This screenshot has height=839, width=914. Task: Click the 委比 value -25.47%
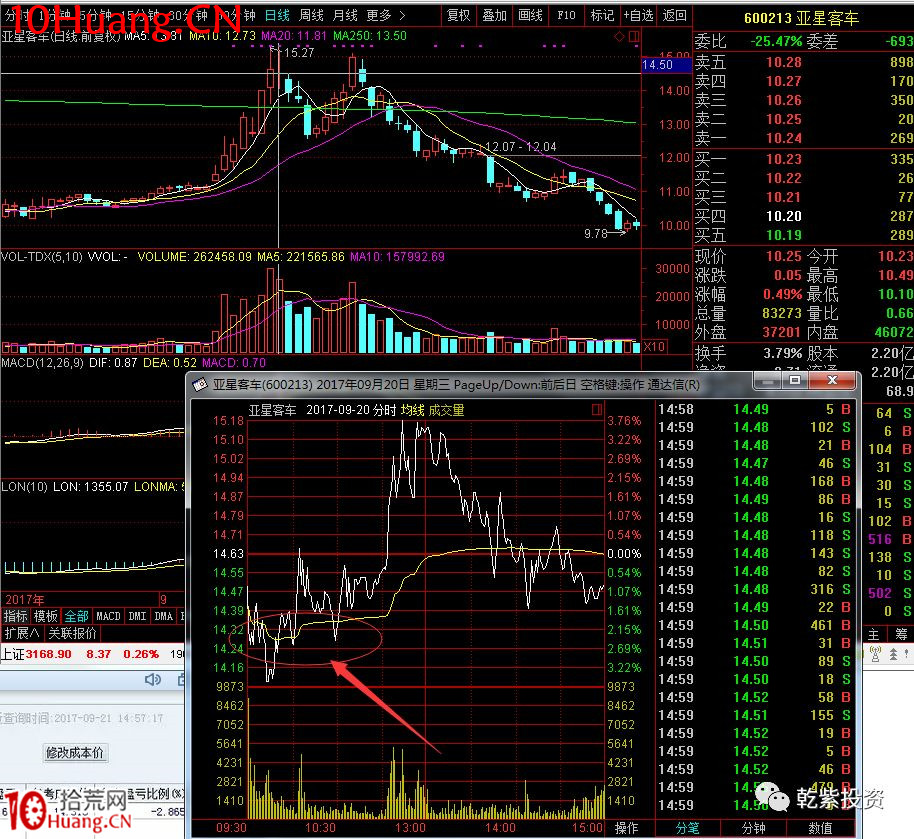pos(776,42)
